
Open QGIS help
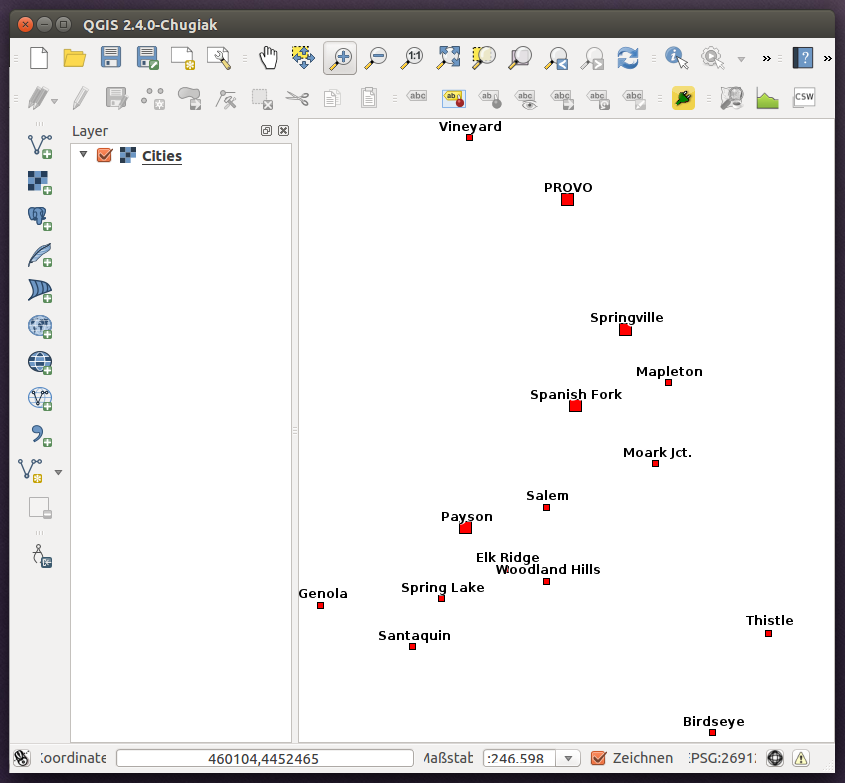tap(802, 58)
